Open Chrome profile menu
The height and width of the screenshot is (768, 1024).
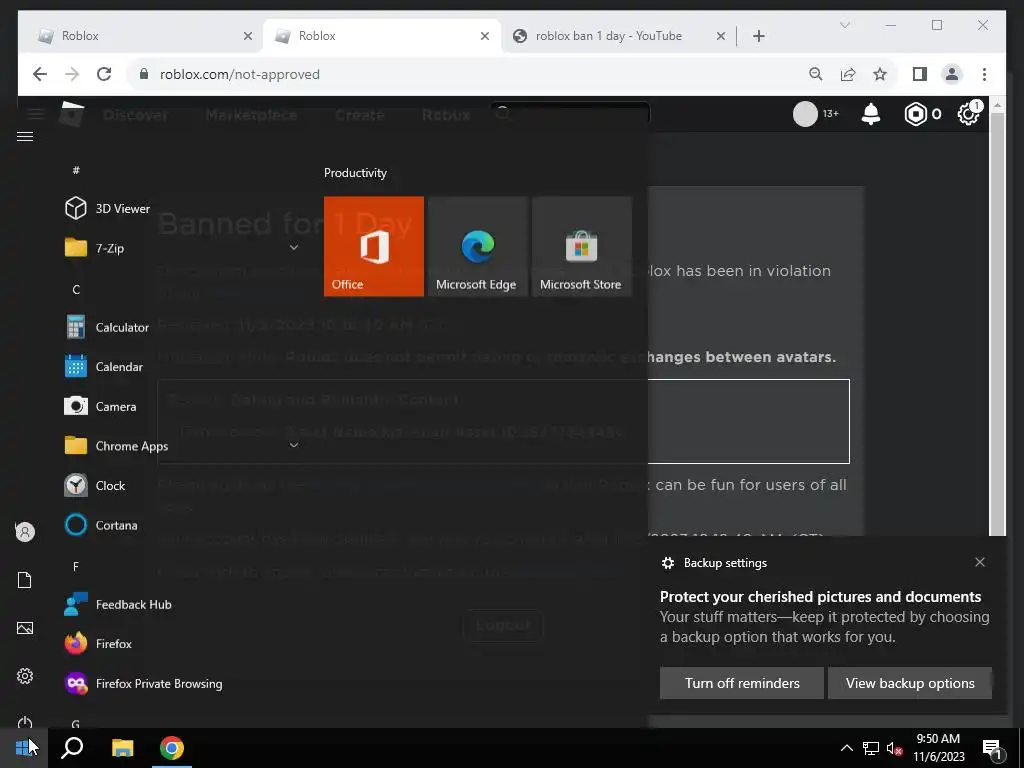click(952, 74)
